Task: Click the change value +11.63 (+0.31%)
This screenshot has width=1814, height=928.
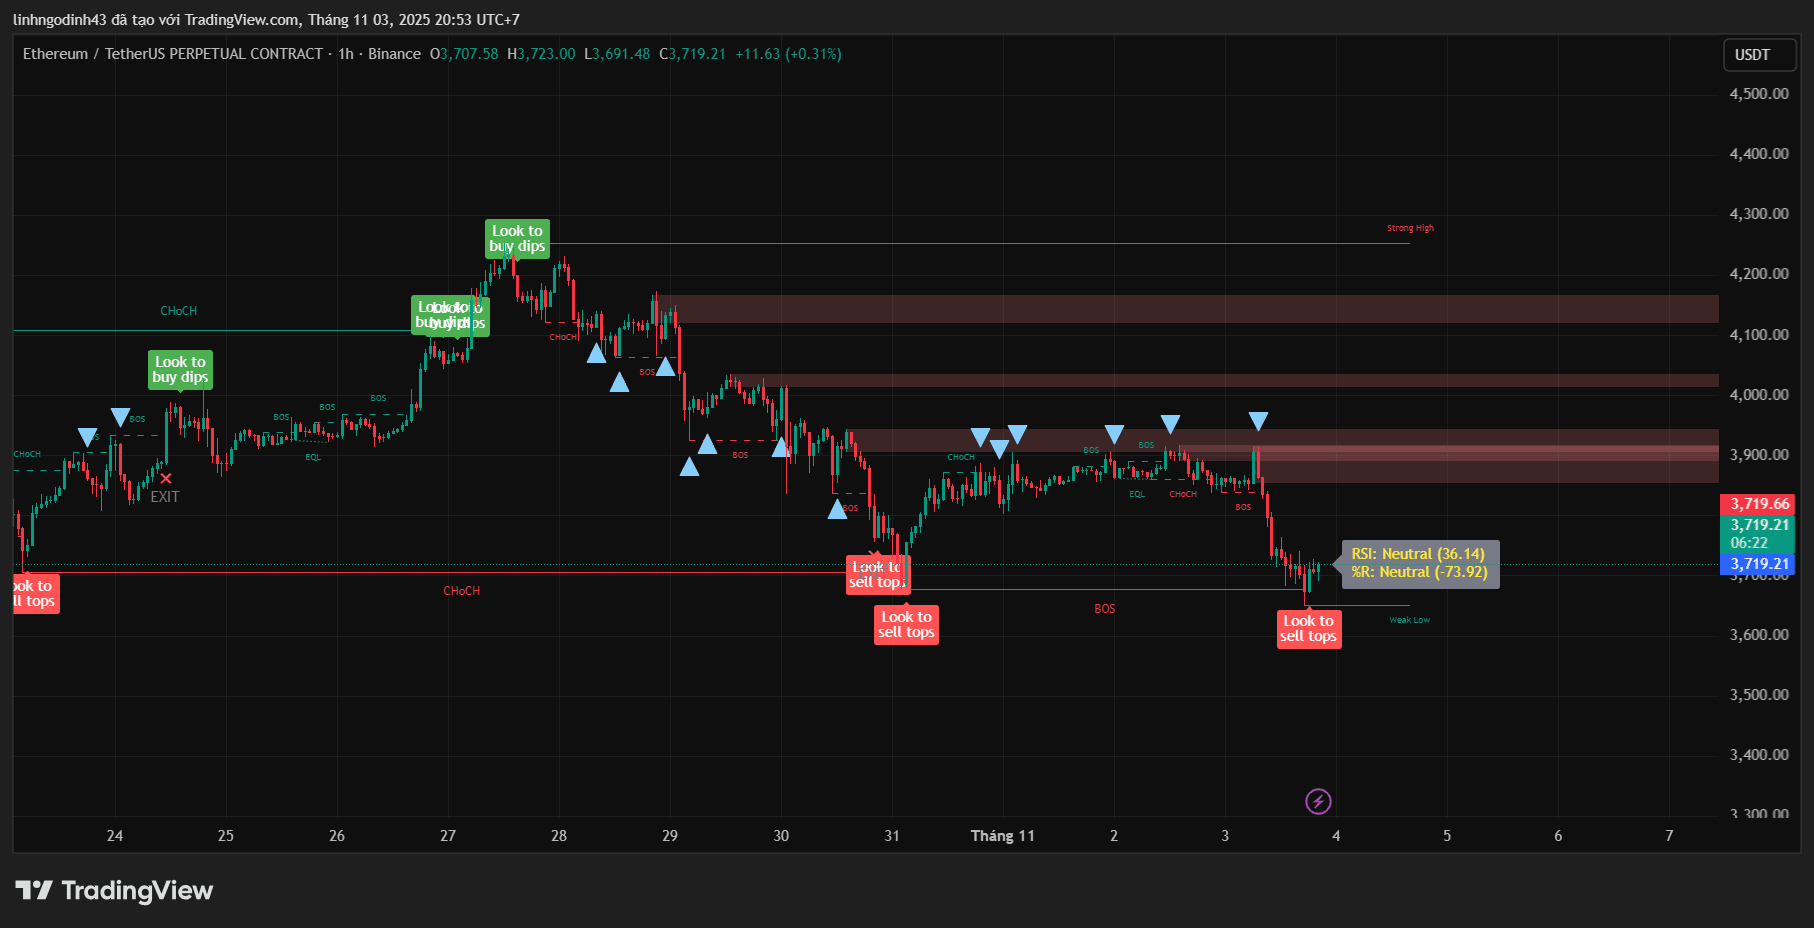Action: click(788, 54)
